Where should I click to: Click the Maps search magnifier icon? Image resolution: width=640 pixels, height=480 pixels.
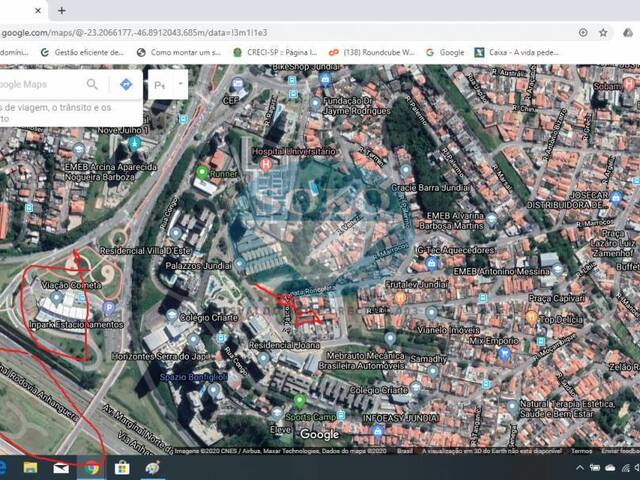(x=92, y=84)
